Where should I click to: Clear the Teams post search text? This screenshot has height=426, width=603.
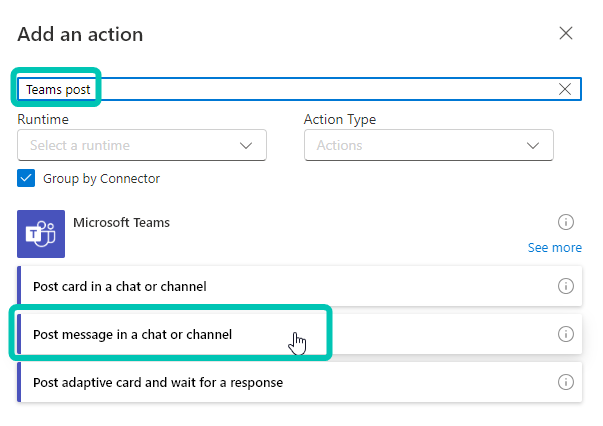click(x=565, y=89)
